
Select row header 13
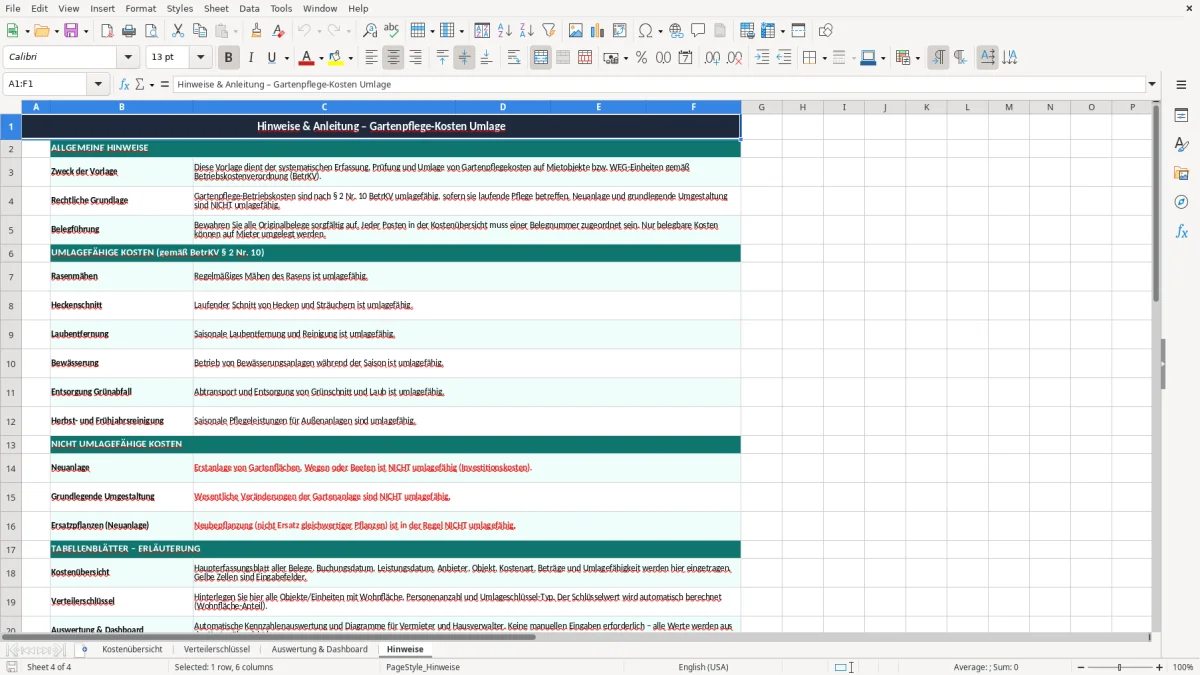click(11, 444)
